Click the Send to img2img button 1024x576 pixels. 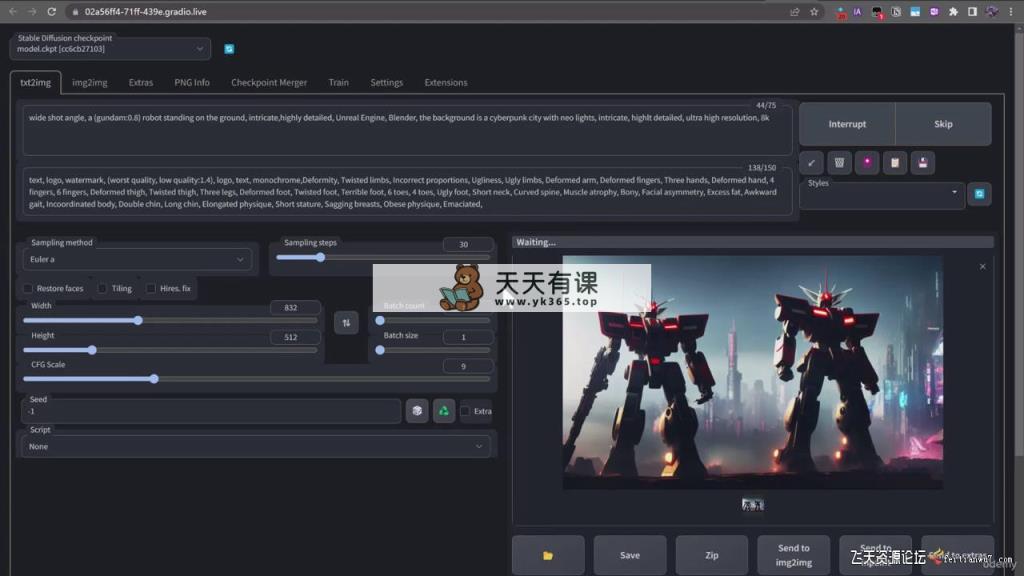(x=793, y=555)
